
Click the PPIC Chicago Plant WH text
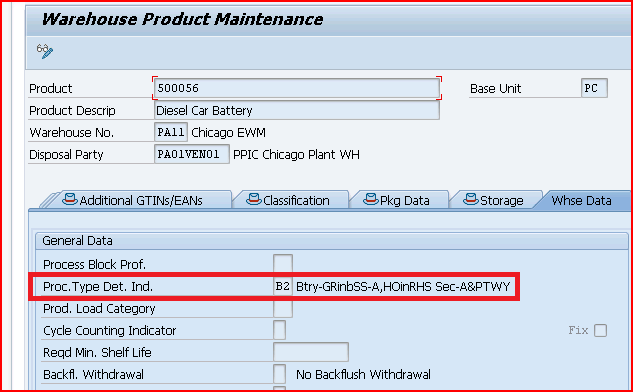point(296,154)
